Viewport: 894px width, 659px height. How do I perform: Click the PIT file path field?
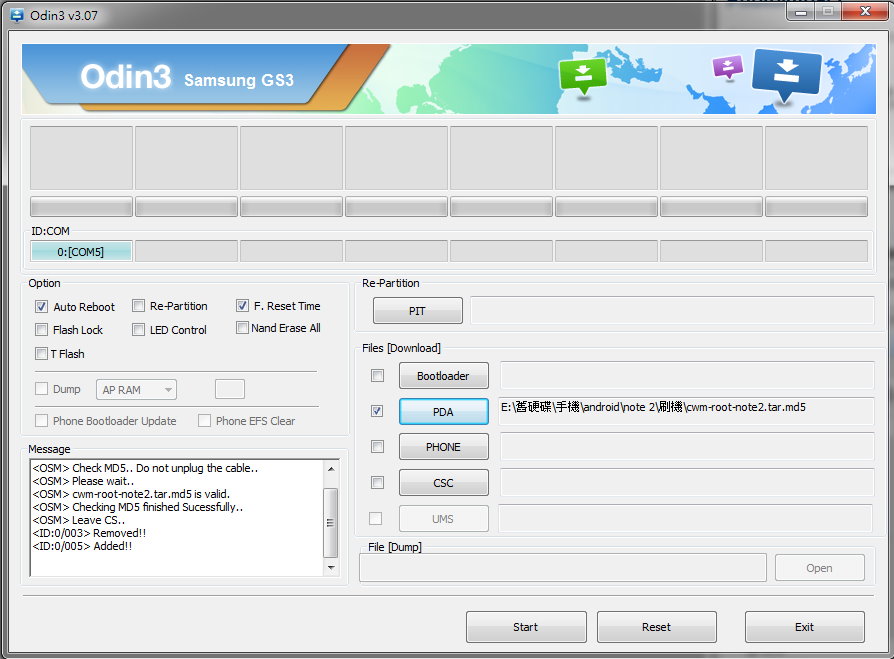point(672,310)
